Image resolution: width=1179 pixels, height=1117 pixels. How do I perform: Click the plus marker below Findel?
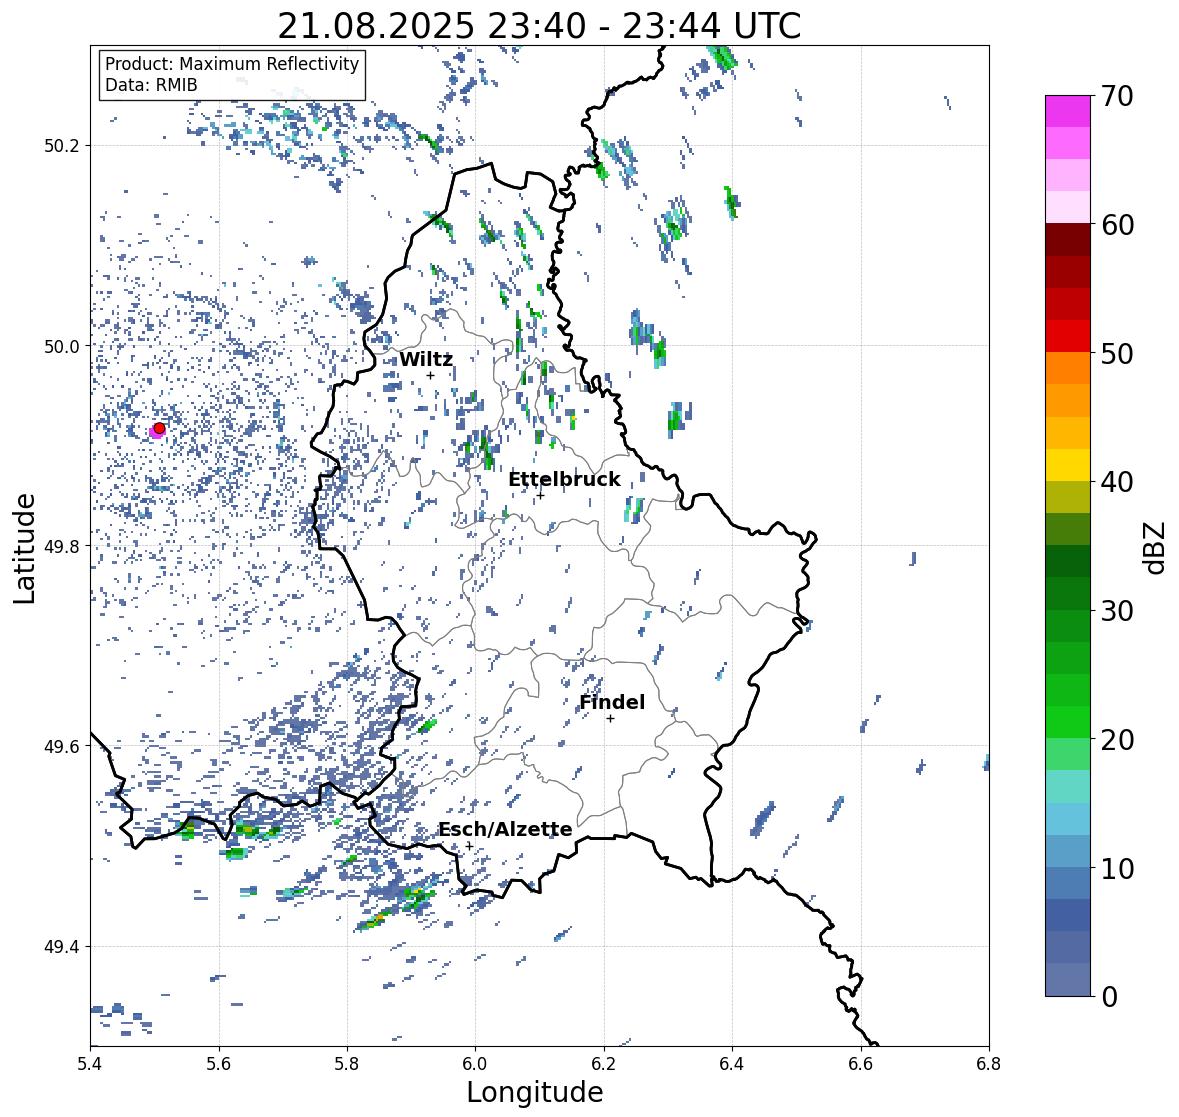pyautogui.click(x=611, y=719)
